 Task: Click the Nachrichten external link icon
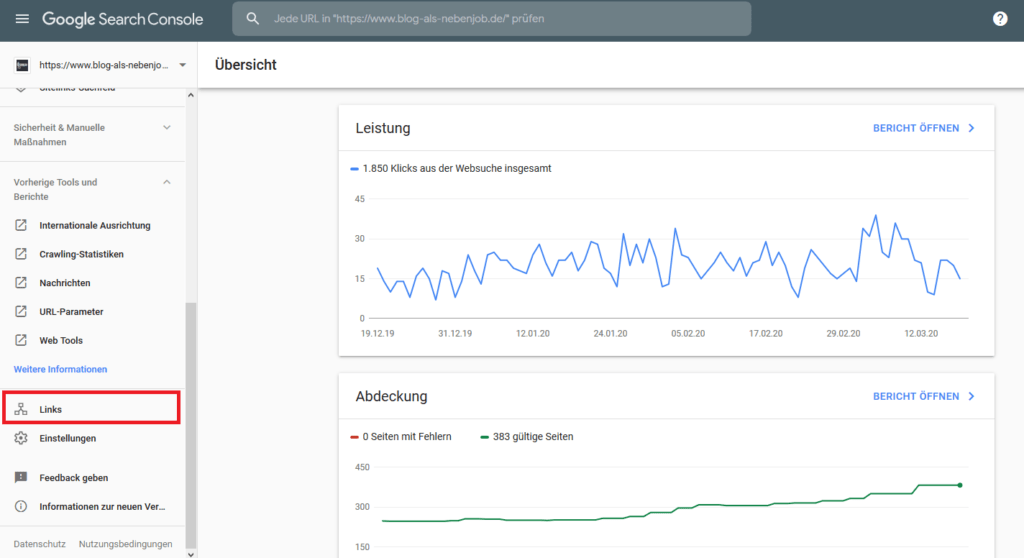[21, 282]
